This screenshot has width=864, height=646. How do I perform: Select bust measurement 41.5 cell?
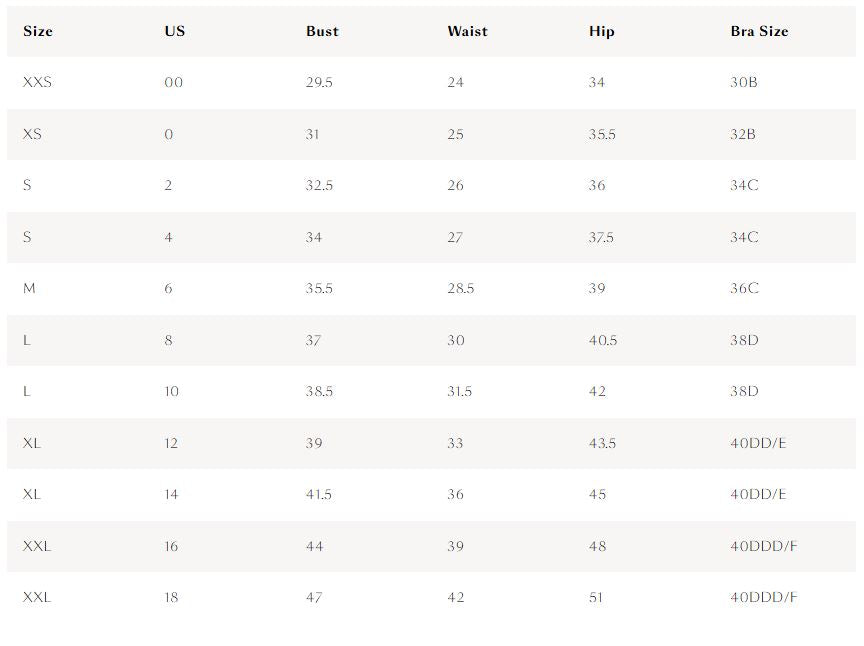coord(319,494)
